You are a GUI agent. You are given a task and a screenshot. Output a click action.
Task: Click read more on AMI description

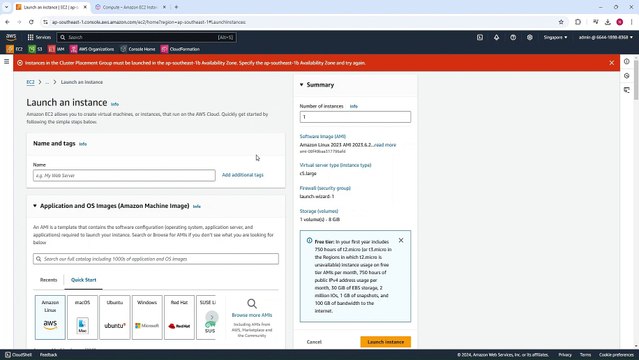[385, 145]
